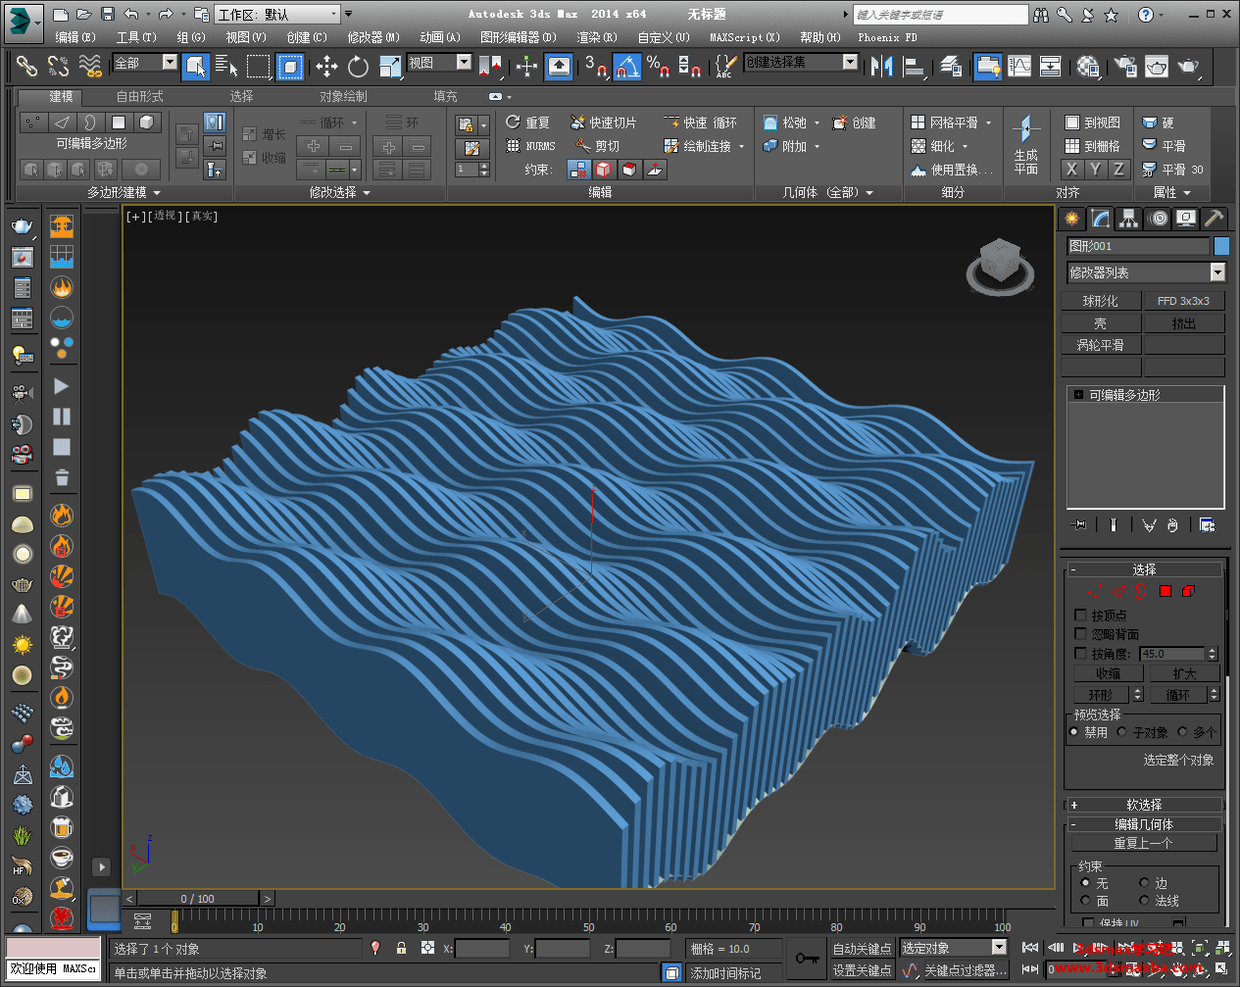Enable the 忽略背面 checkbox
The image size is (1240, 987).
point(1080,634)
